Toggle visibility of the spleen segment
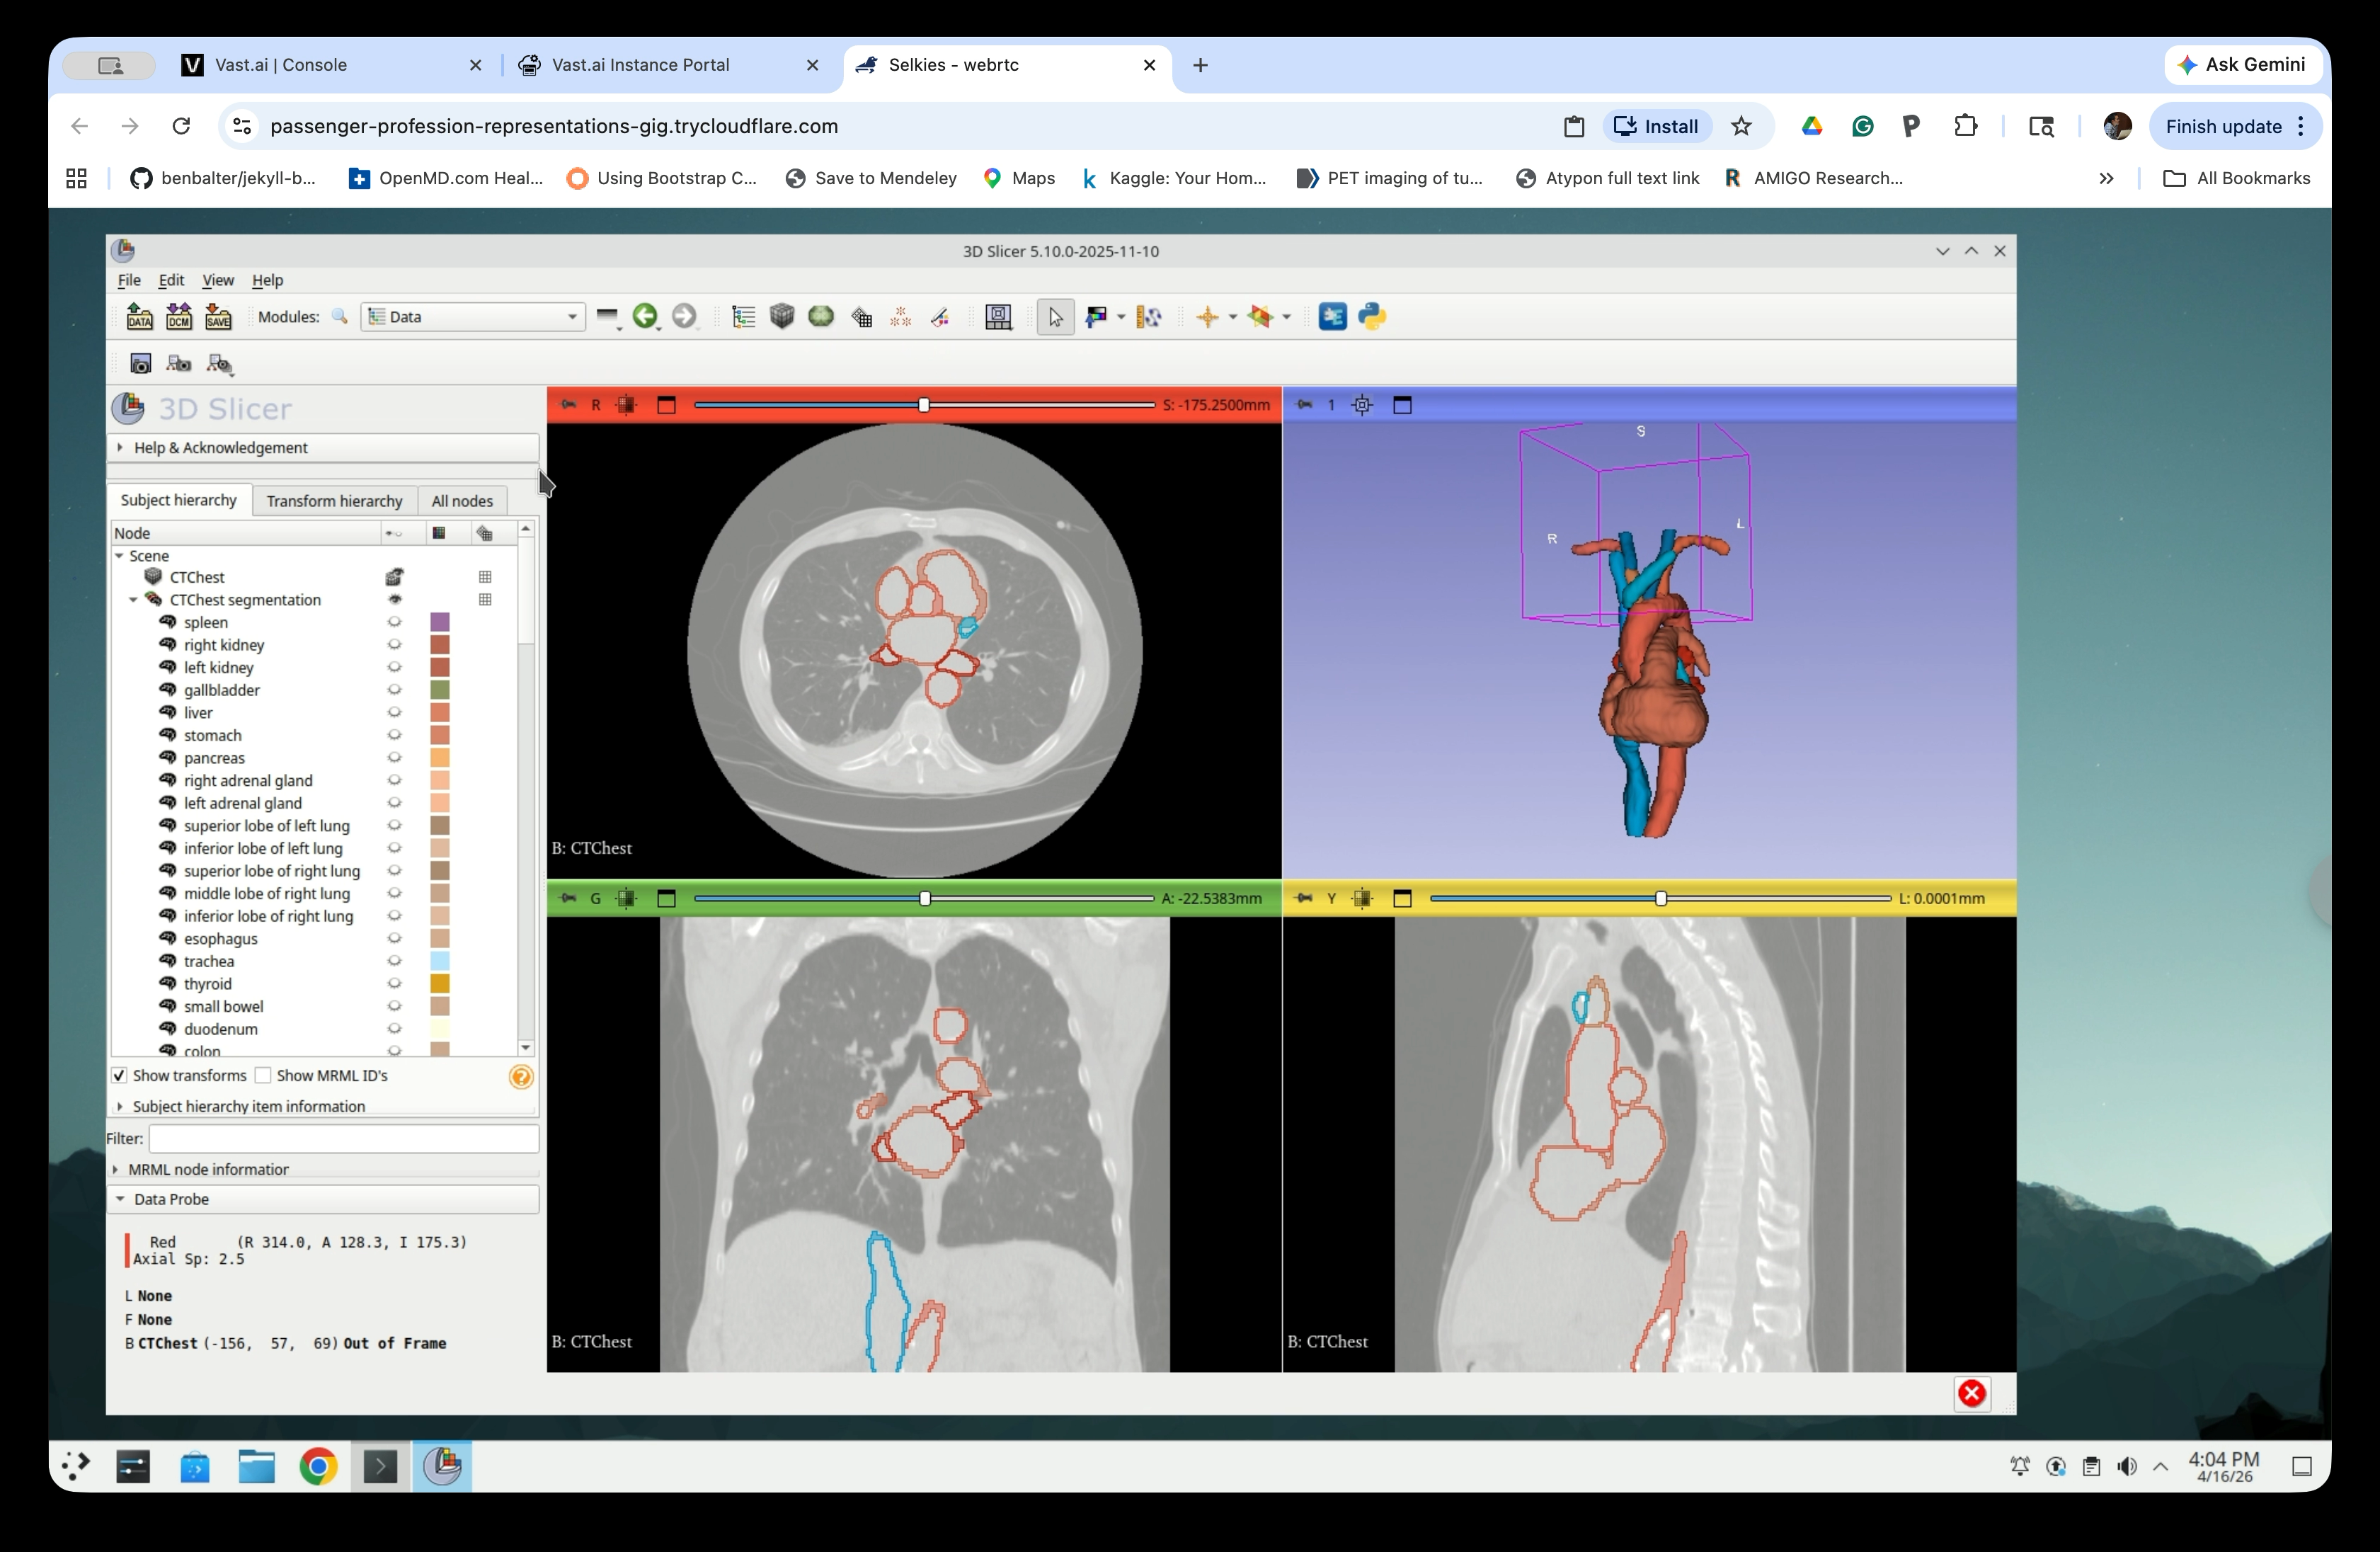This screenshot has width=2380, height=1552. [x=396, y=622]
